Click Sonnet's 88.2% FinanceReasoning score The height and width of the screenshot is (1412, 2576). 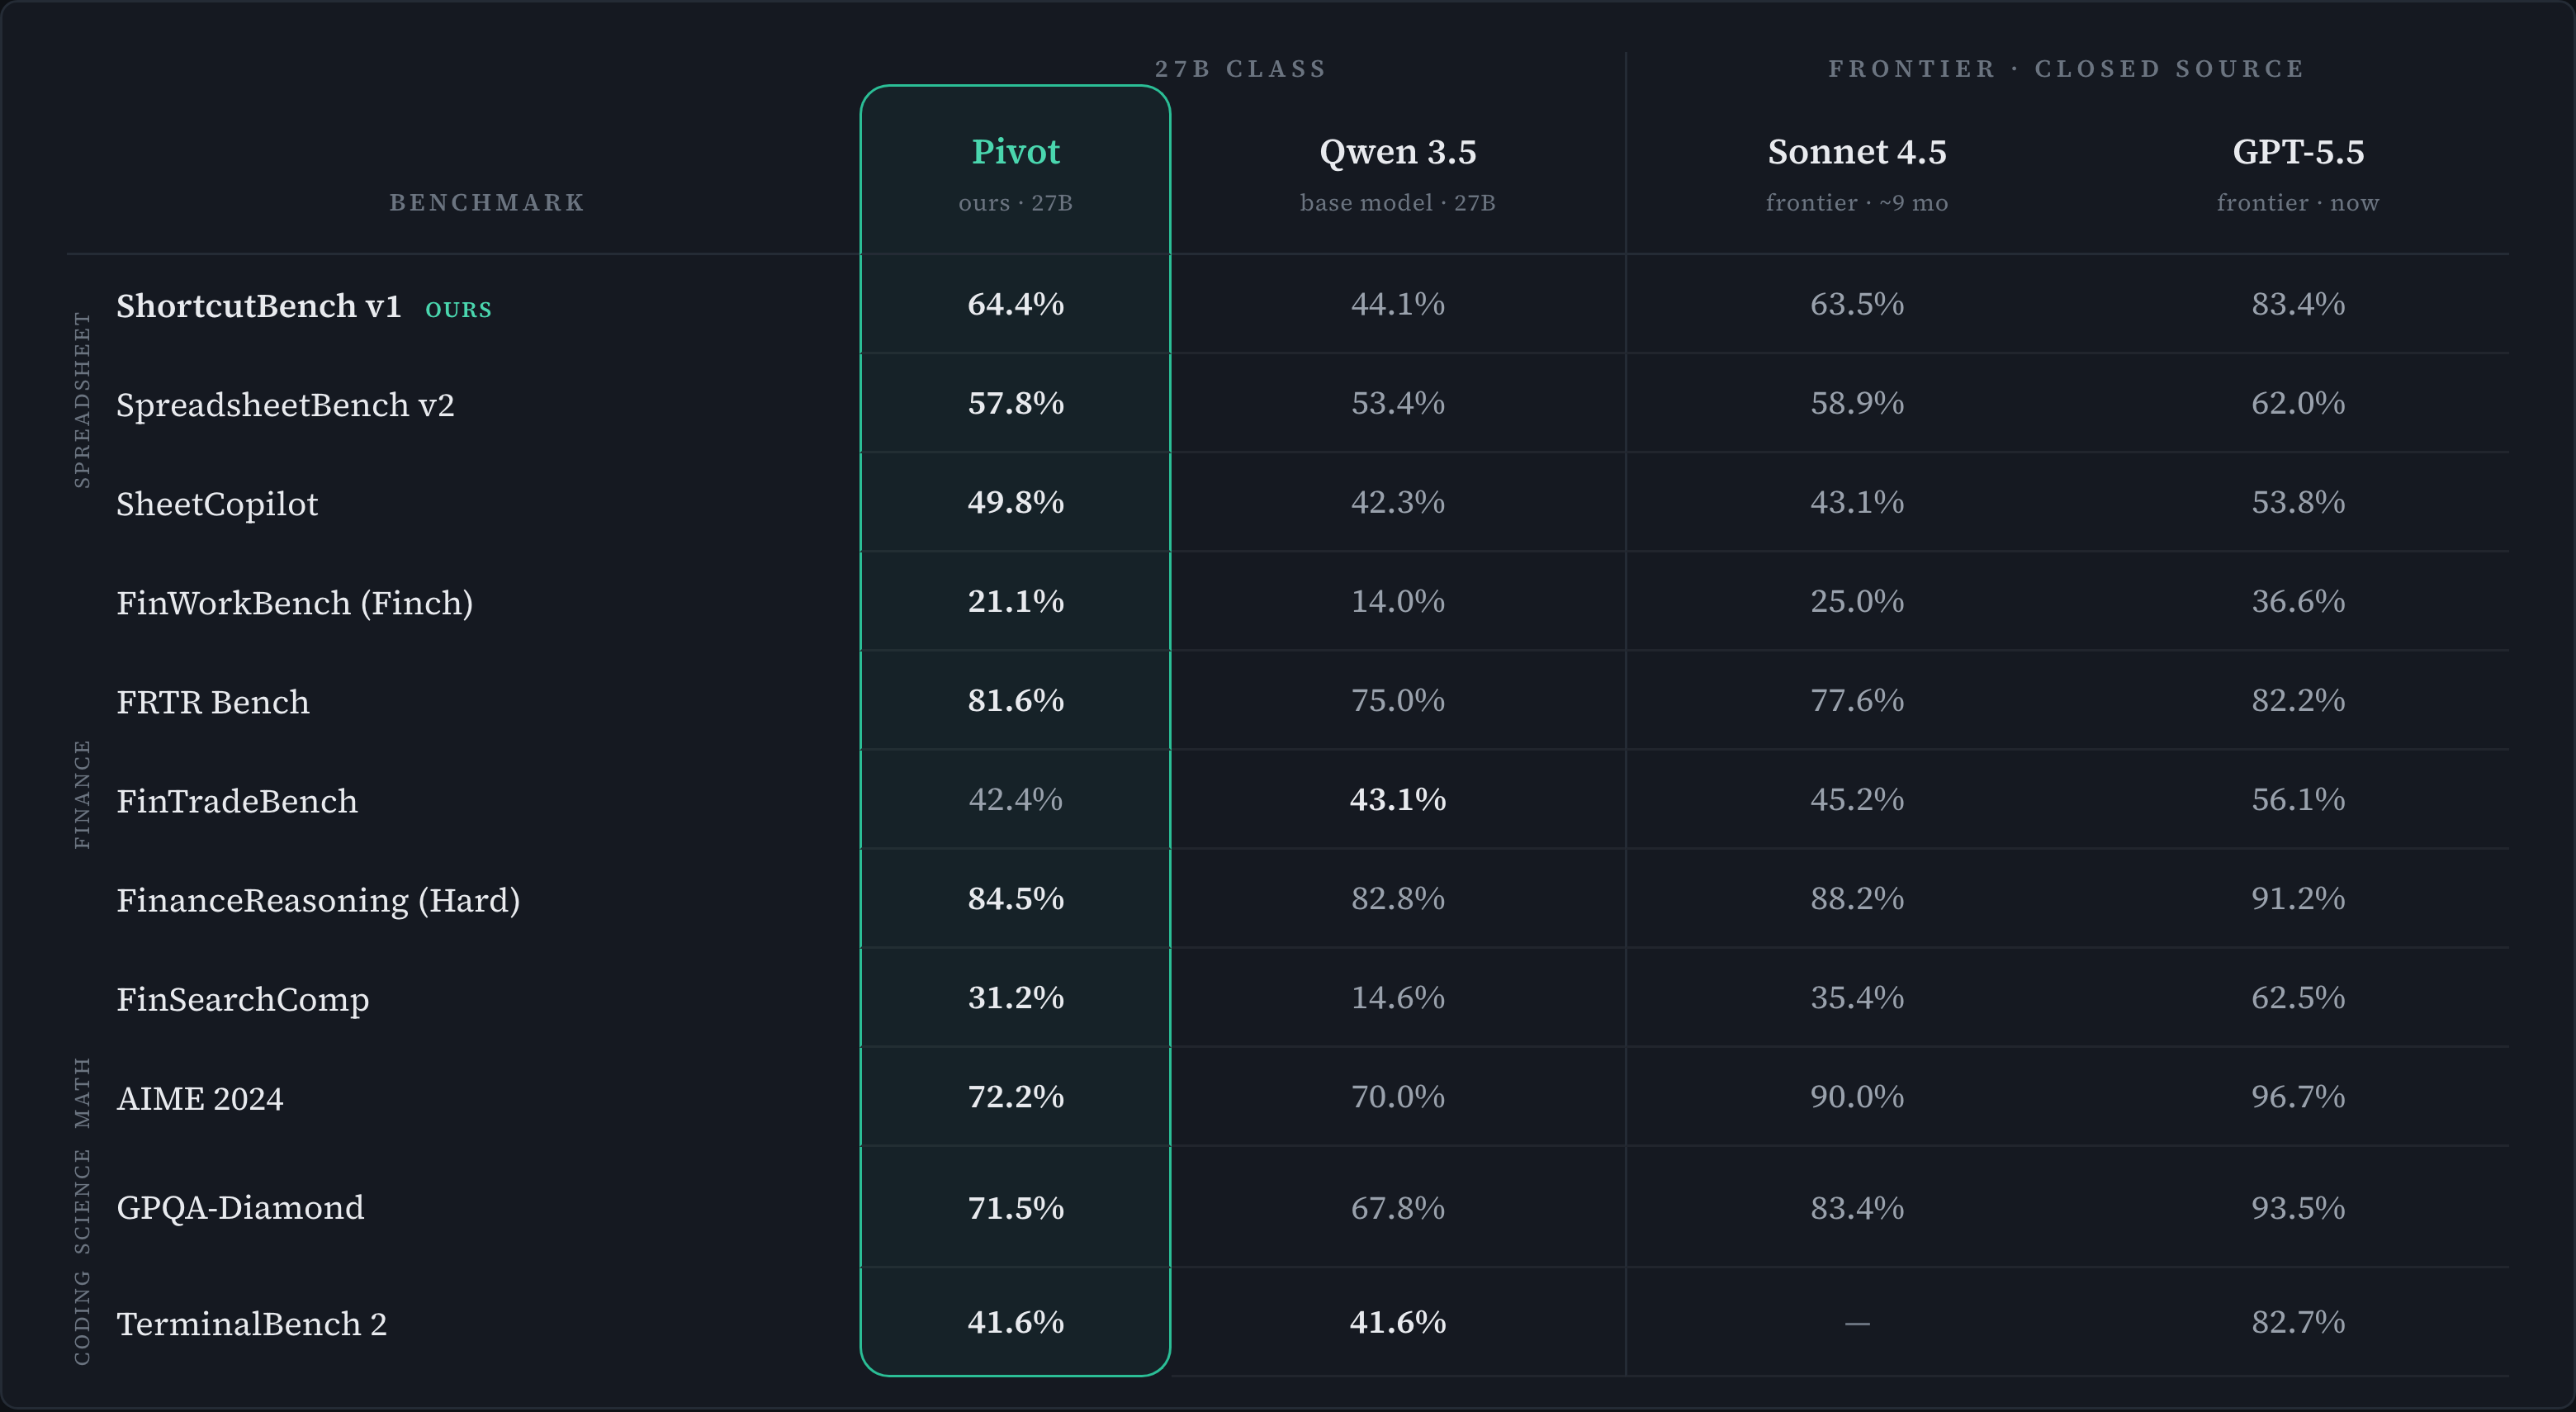1857,898
